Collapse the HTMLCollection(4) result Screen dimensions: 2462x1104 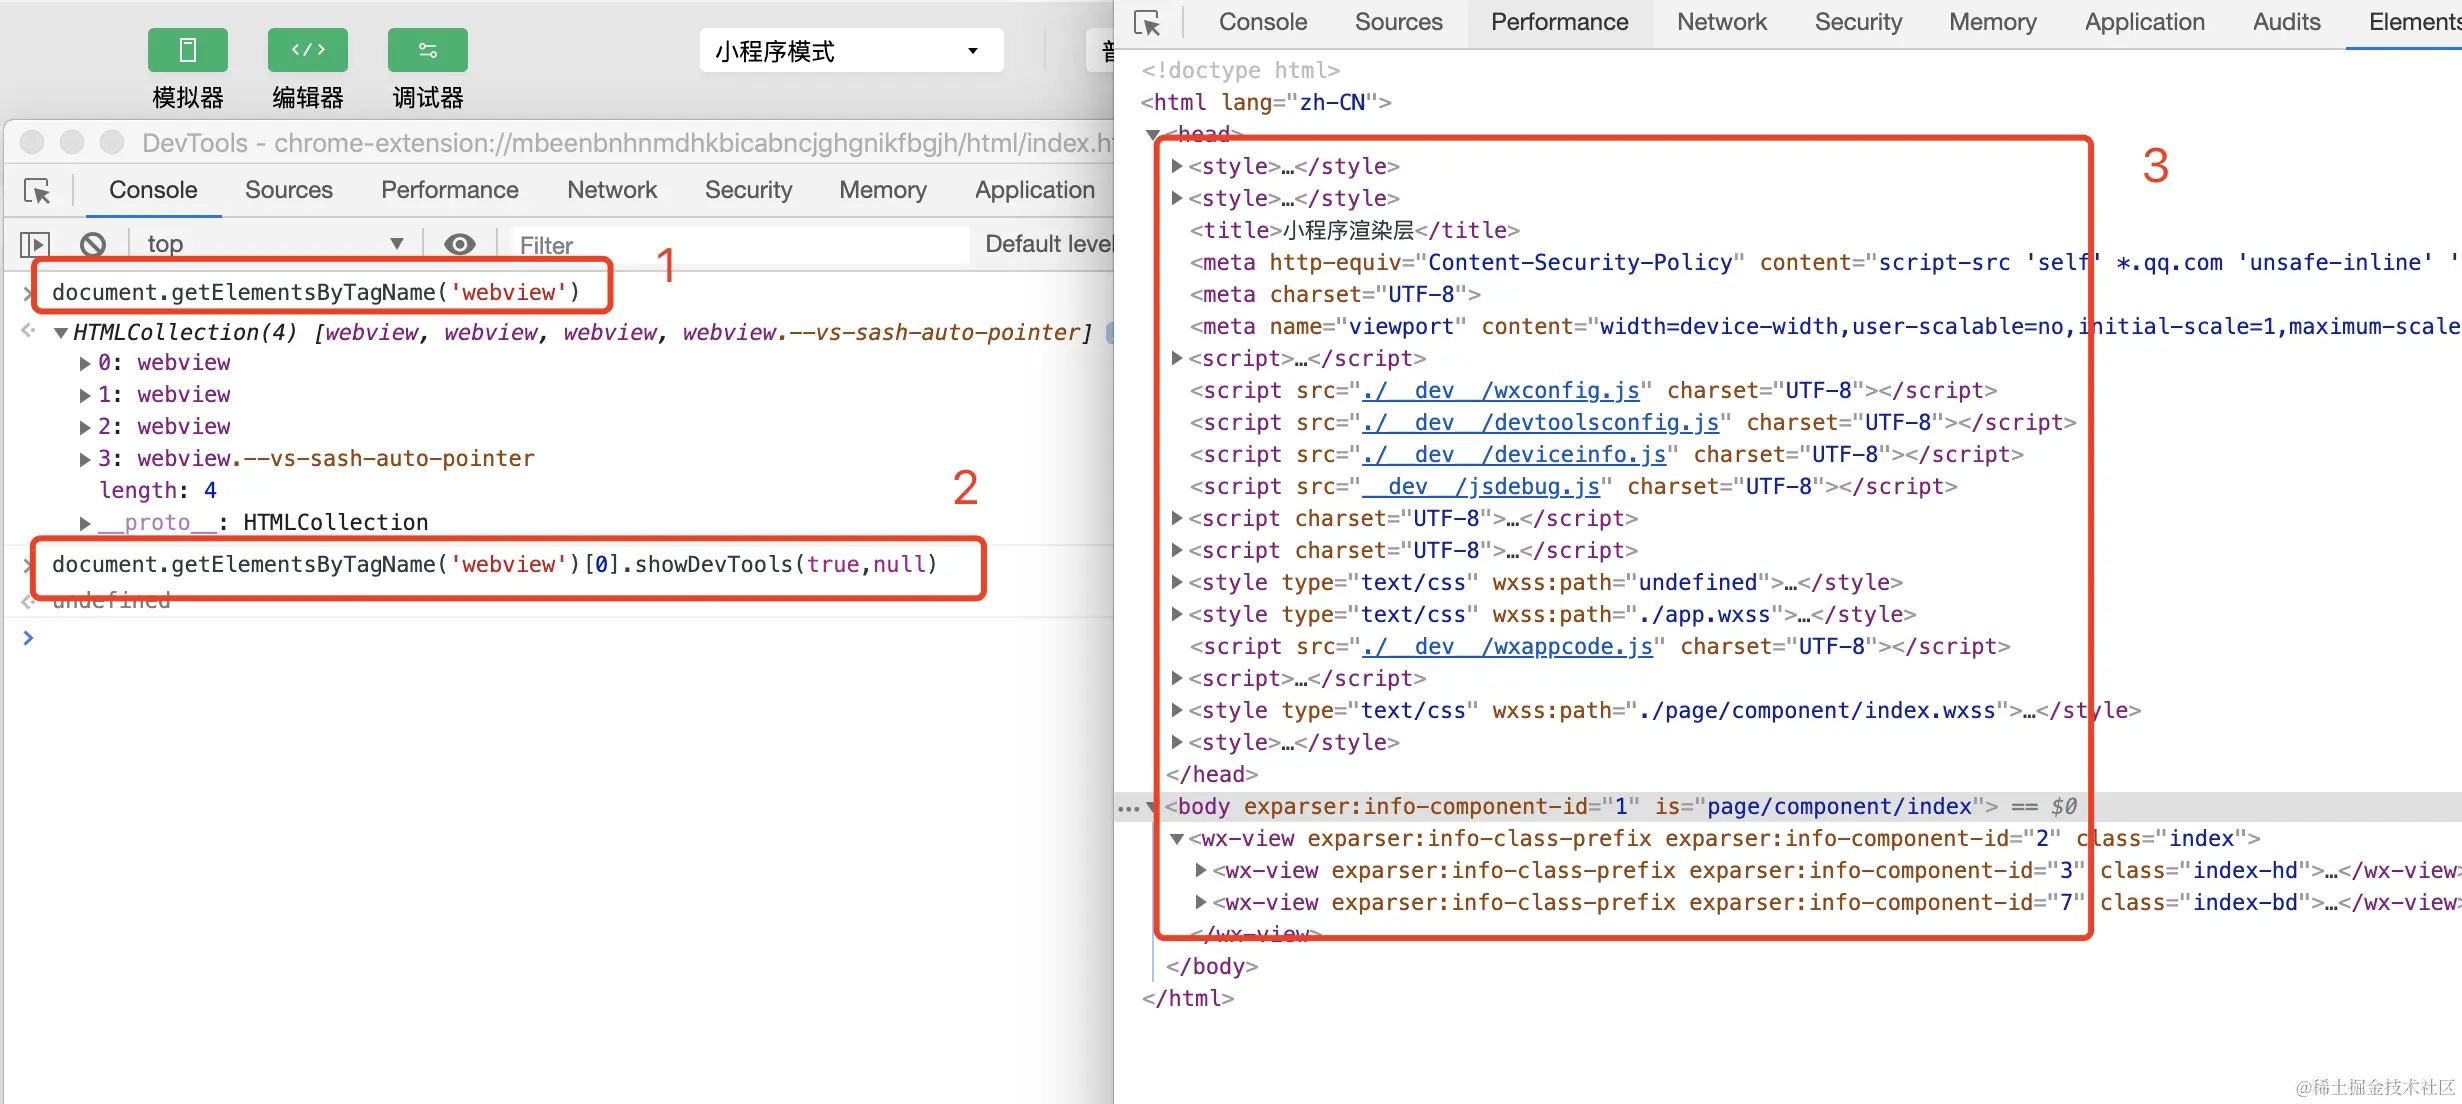tap(61, 333)
